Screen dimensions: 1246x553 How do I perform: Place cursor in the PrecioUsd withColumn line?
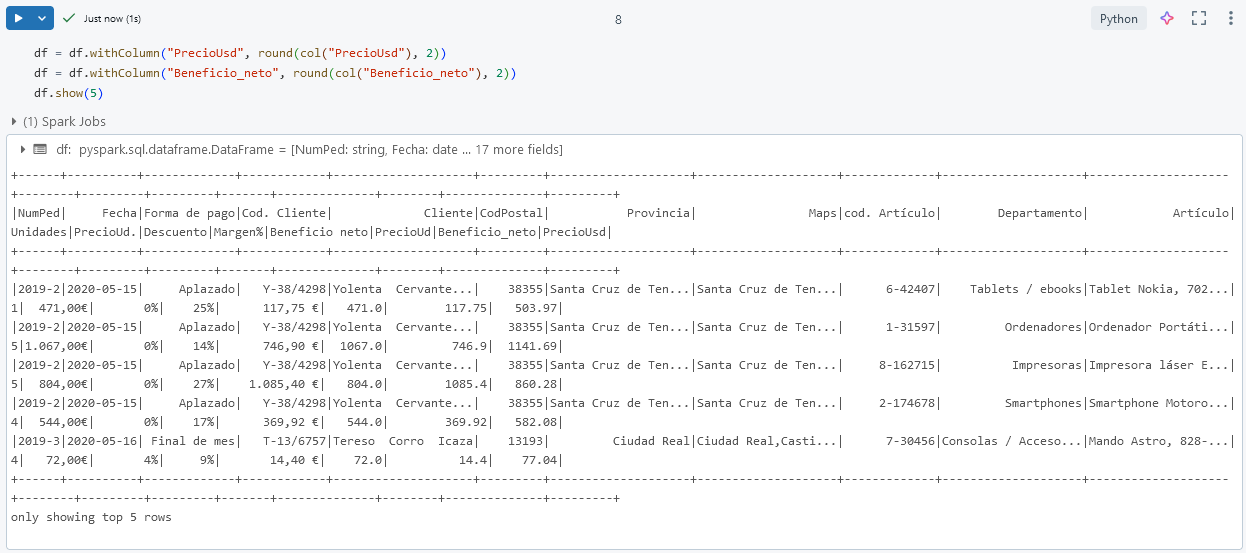pos(240,52)
